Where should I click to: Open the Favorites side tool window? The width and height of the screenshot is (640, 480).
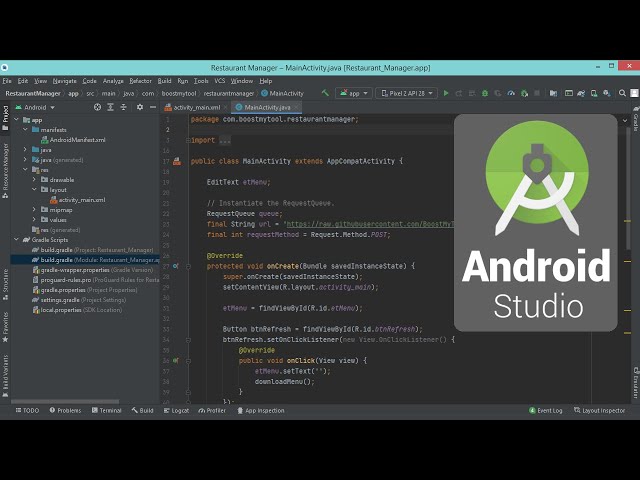[x=5, y=327]
